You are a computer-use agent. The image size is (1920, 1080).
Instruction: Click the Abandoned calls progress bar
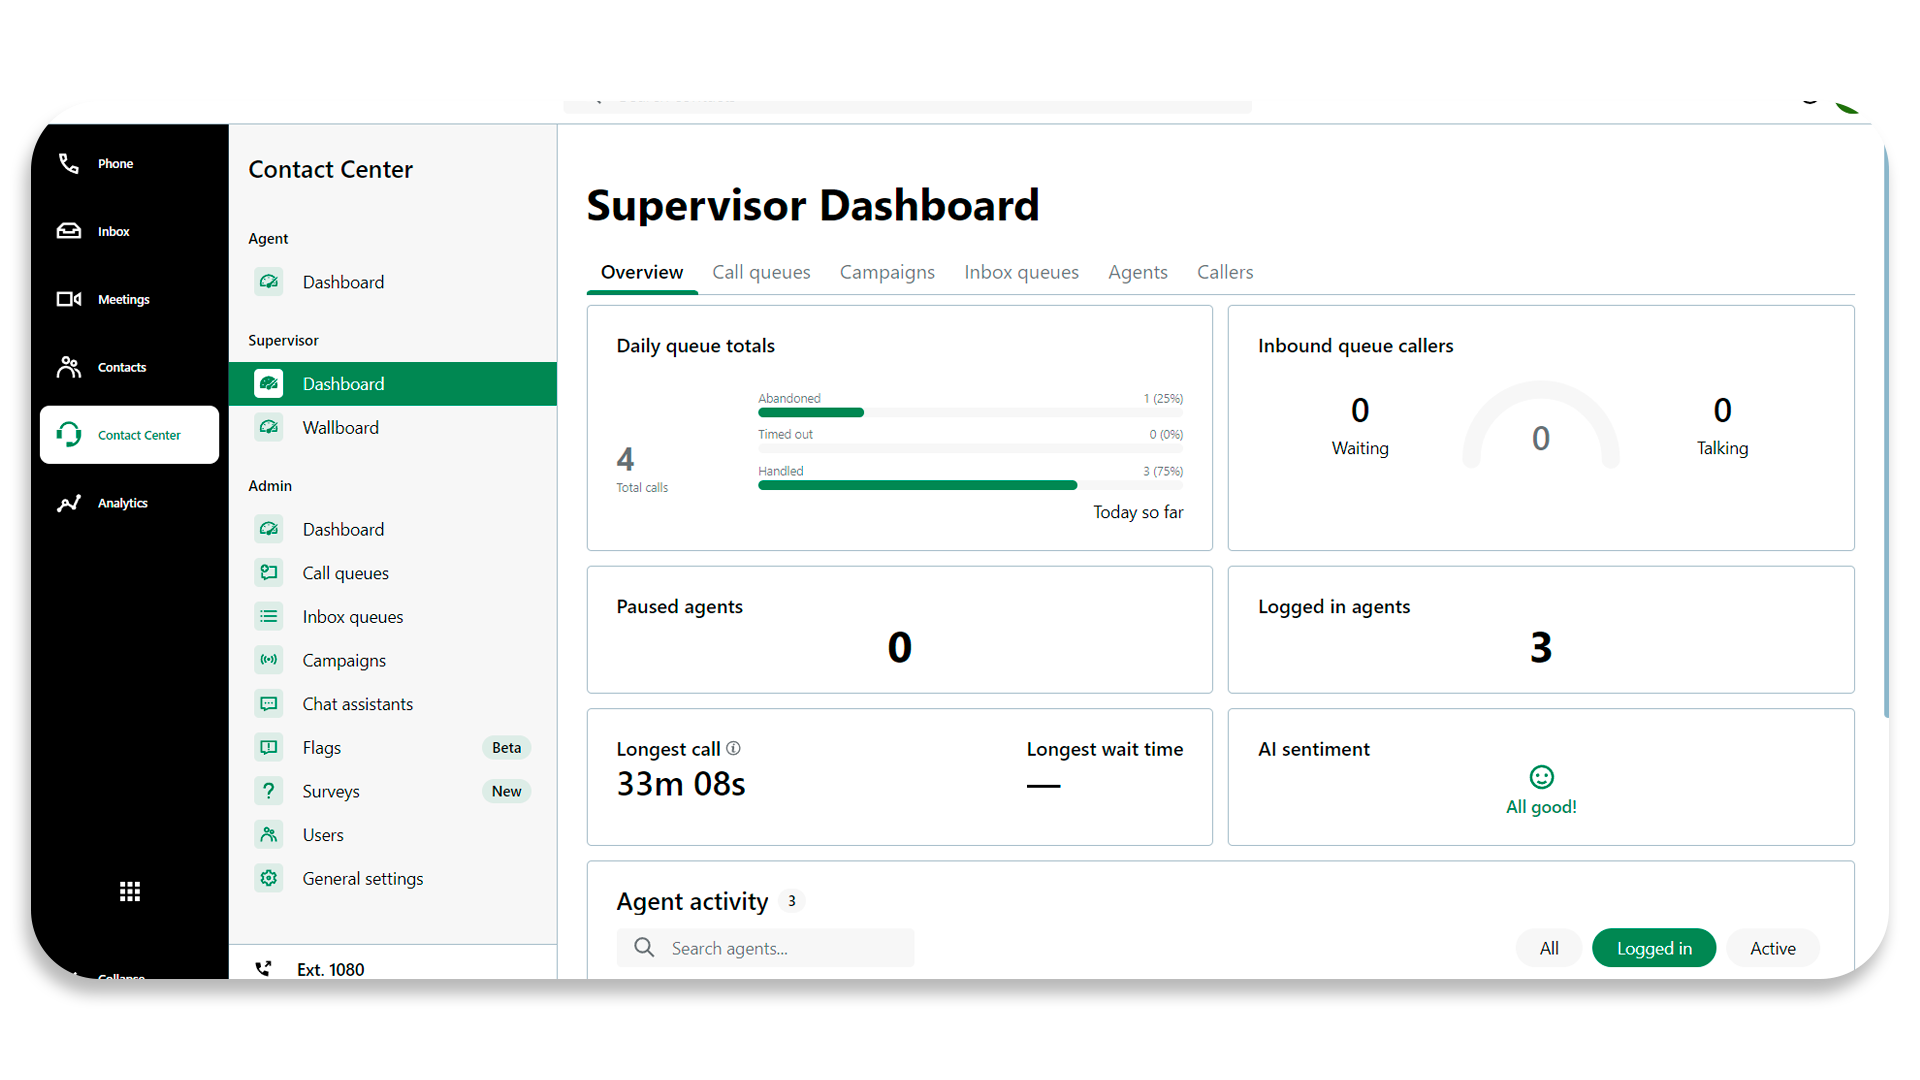pyautogui.click(x=970, y=412)
